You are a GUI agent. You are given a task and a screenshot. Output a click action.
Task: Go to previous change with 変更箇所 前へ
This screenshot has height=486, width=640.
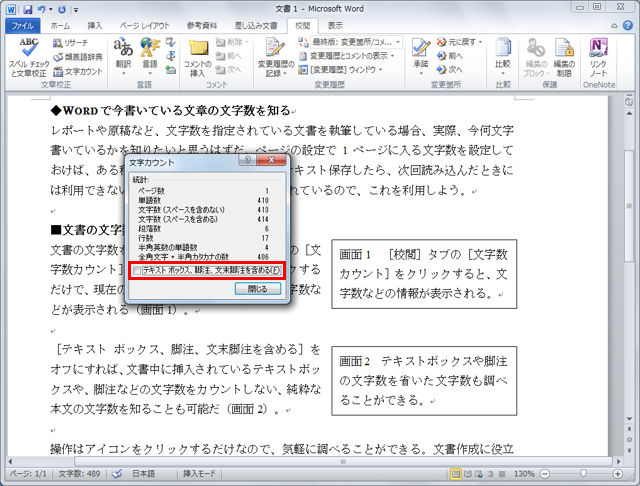tap(449, 56)
